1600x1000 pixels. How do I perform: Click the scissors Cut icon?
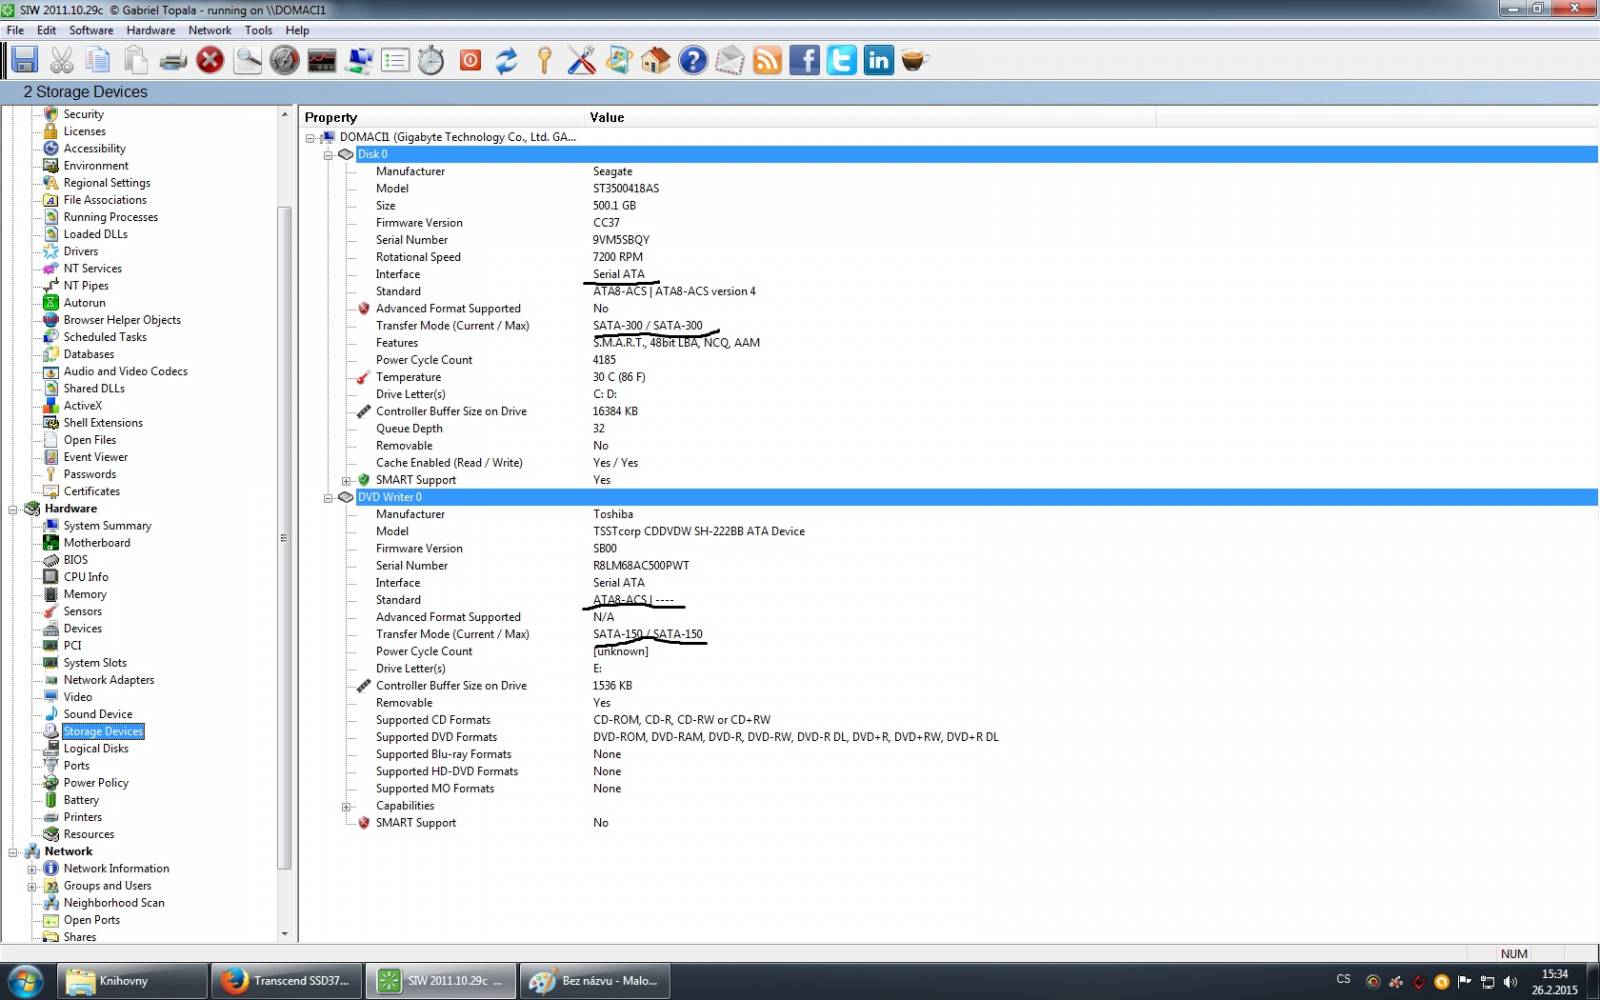point(62,60)
